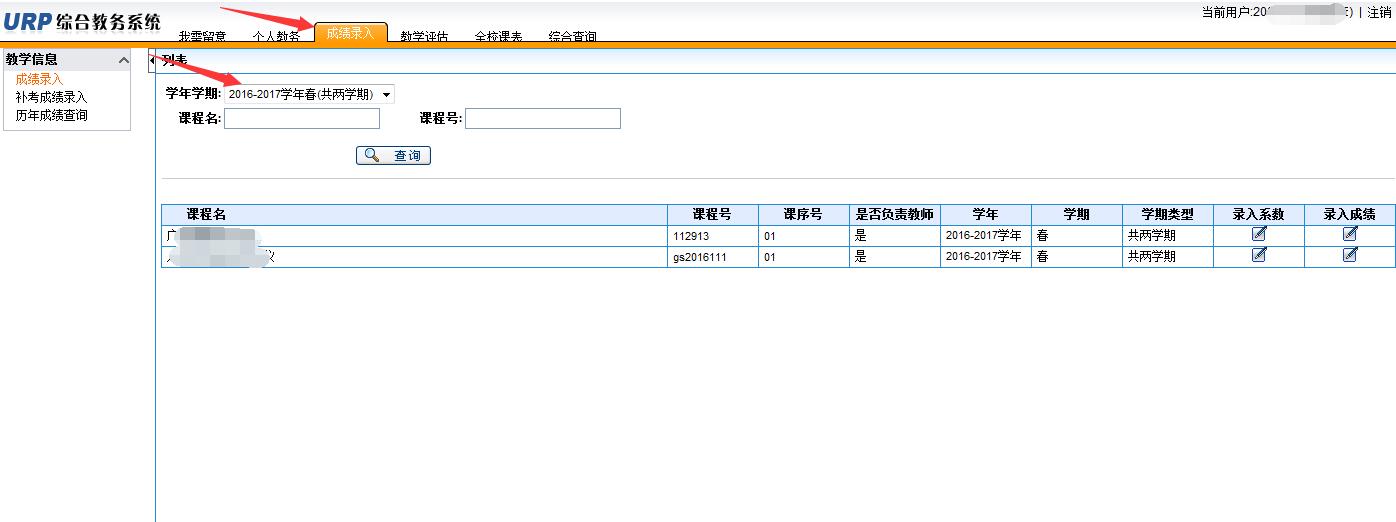Open 录入成绩 edit icon for course 112913
The width and height of the screenshot is (1396, 522).
(x=1350, y=234)
